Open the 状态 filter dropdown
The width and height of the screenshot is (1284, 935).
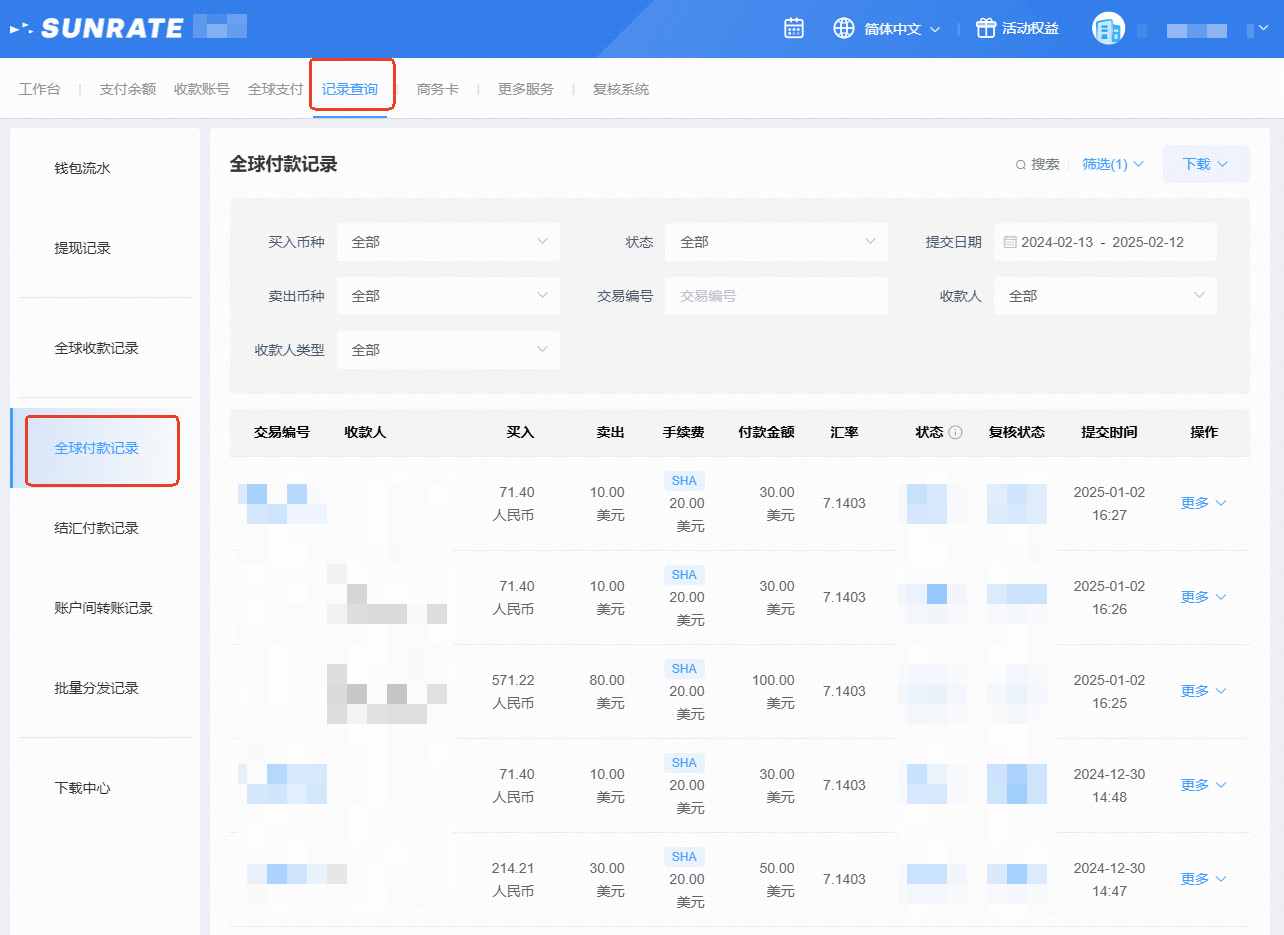click(x=775, y=242)
